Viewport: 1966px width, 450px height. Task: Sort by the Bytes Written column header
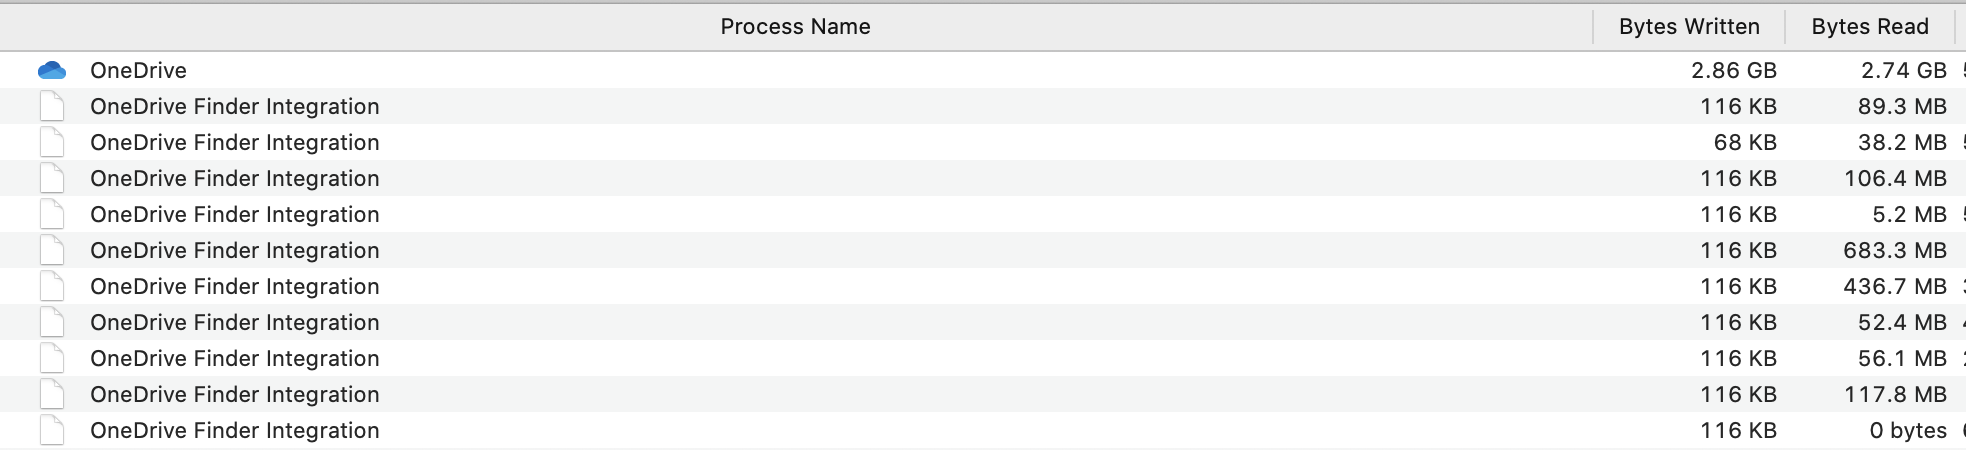coord(1689,27)
